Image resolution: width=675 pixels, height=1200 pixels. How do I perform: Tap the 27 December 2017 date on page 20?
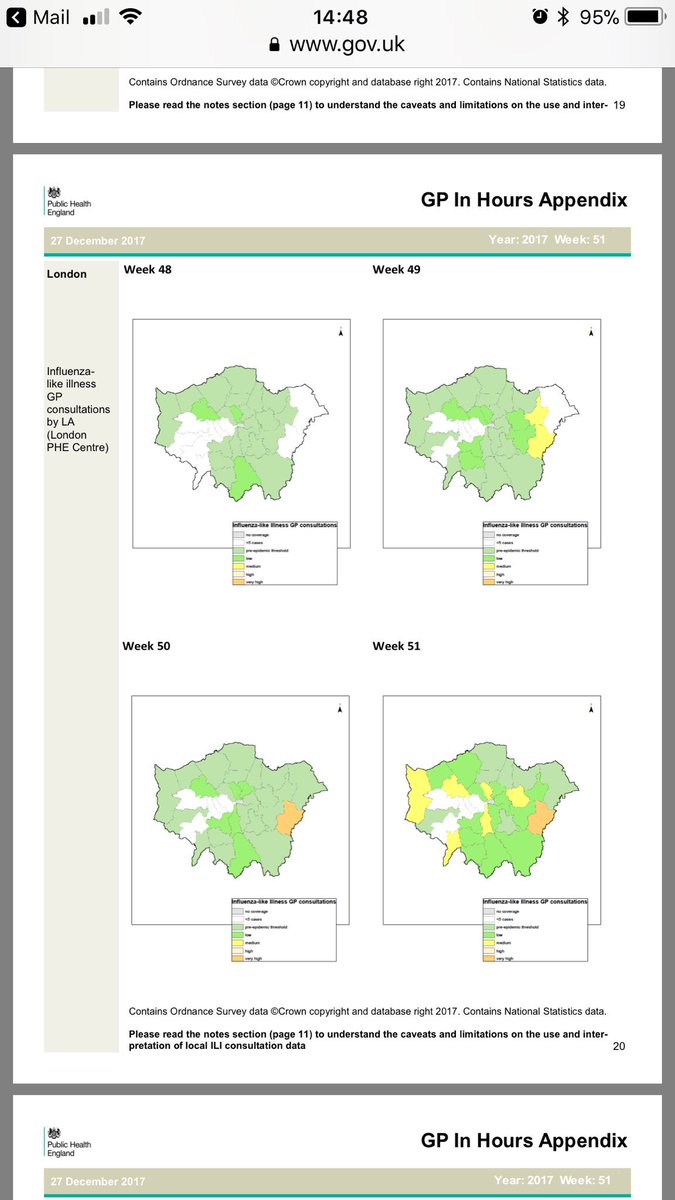pos(99,241)
